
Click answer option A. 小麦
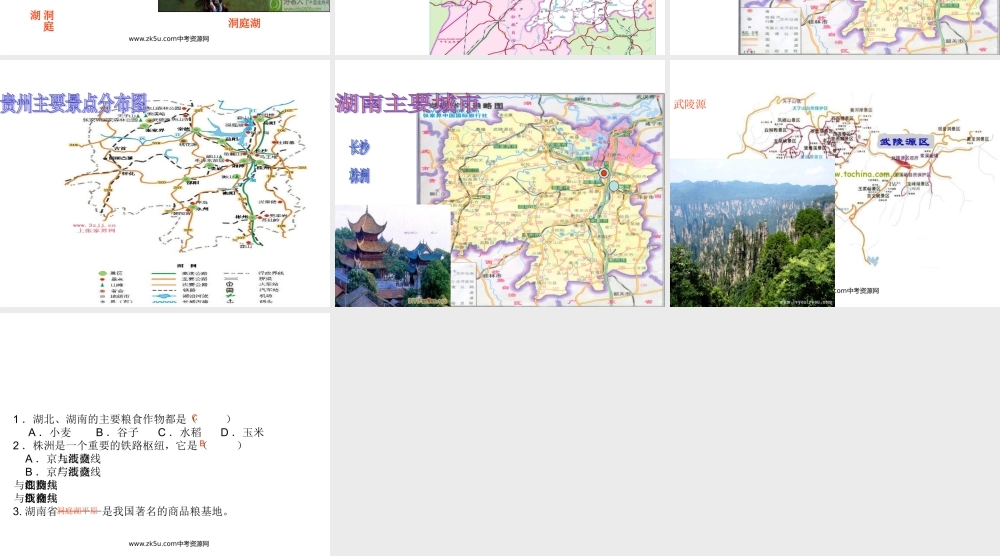pos(50,432)
